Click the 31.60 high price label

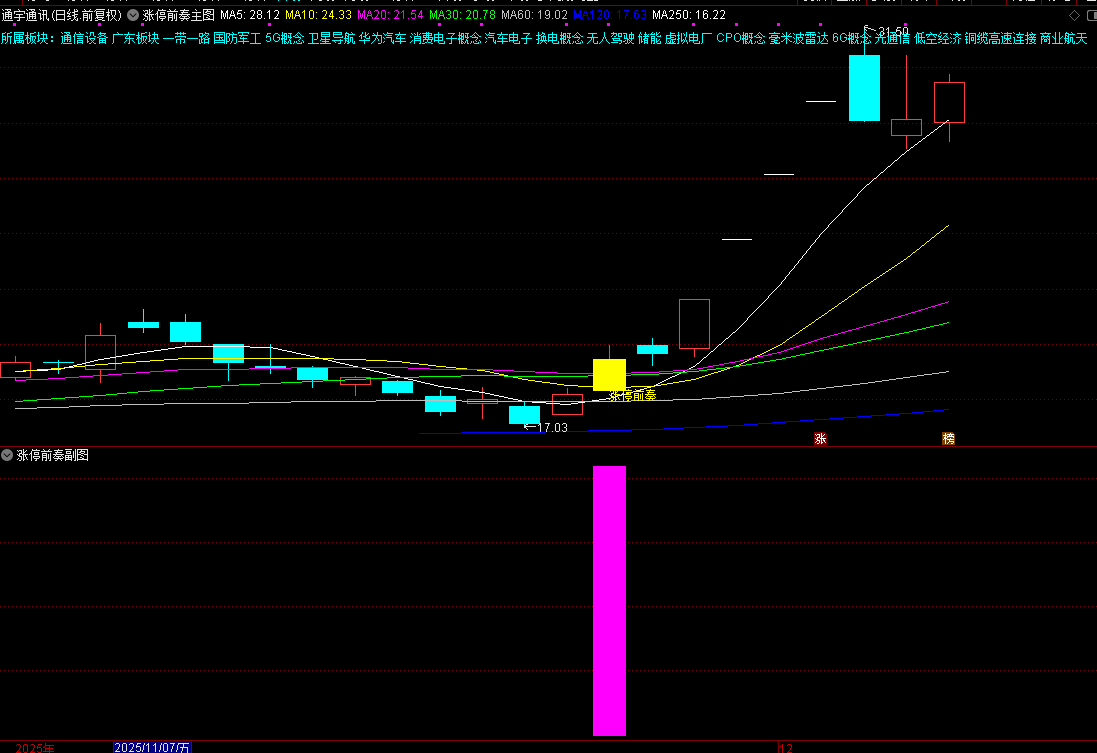pos(893,31)
